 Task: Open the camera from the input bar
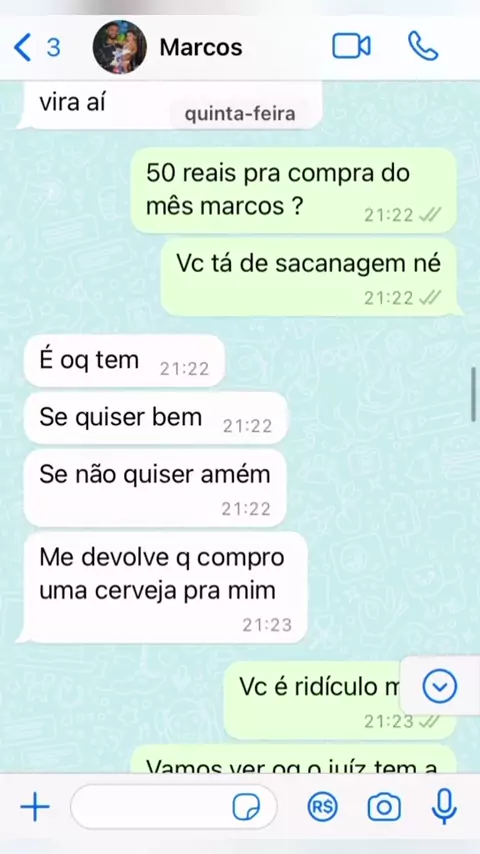click(x=384, y=807)
